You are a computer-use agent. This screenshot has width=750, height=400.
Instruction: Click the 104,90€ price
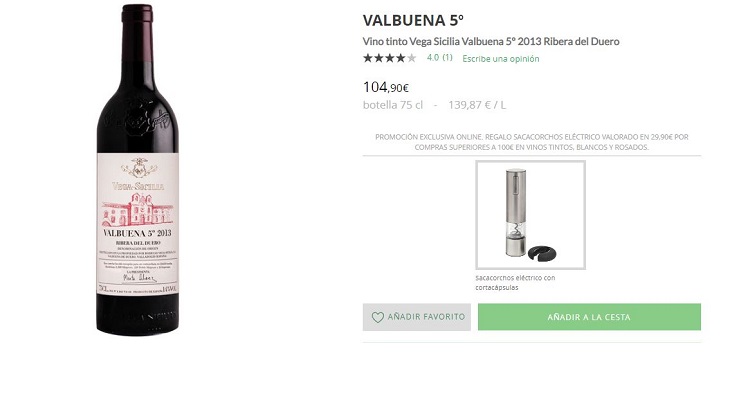pos(386,87)
